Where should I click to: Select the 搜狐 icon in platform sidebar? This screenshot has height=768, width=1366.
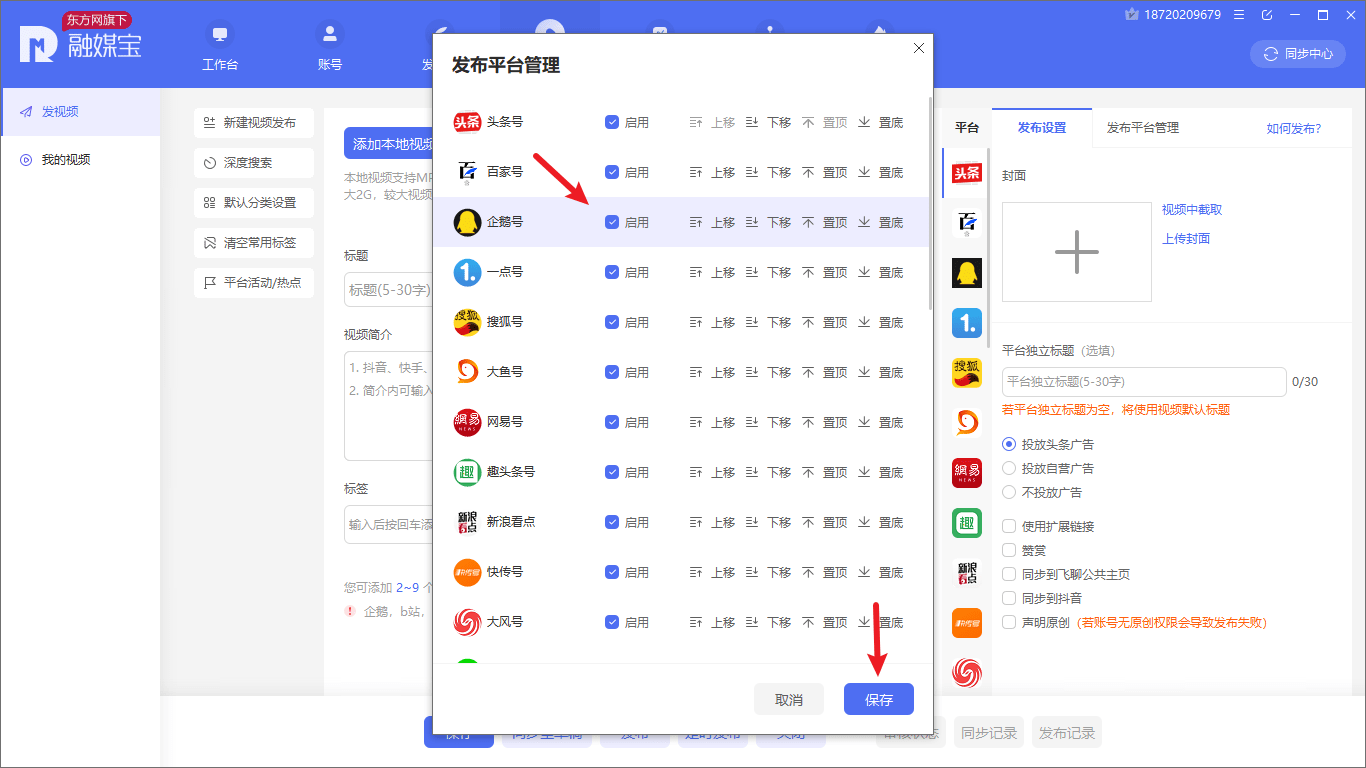[x=967, y=373]
